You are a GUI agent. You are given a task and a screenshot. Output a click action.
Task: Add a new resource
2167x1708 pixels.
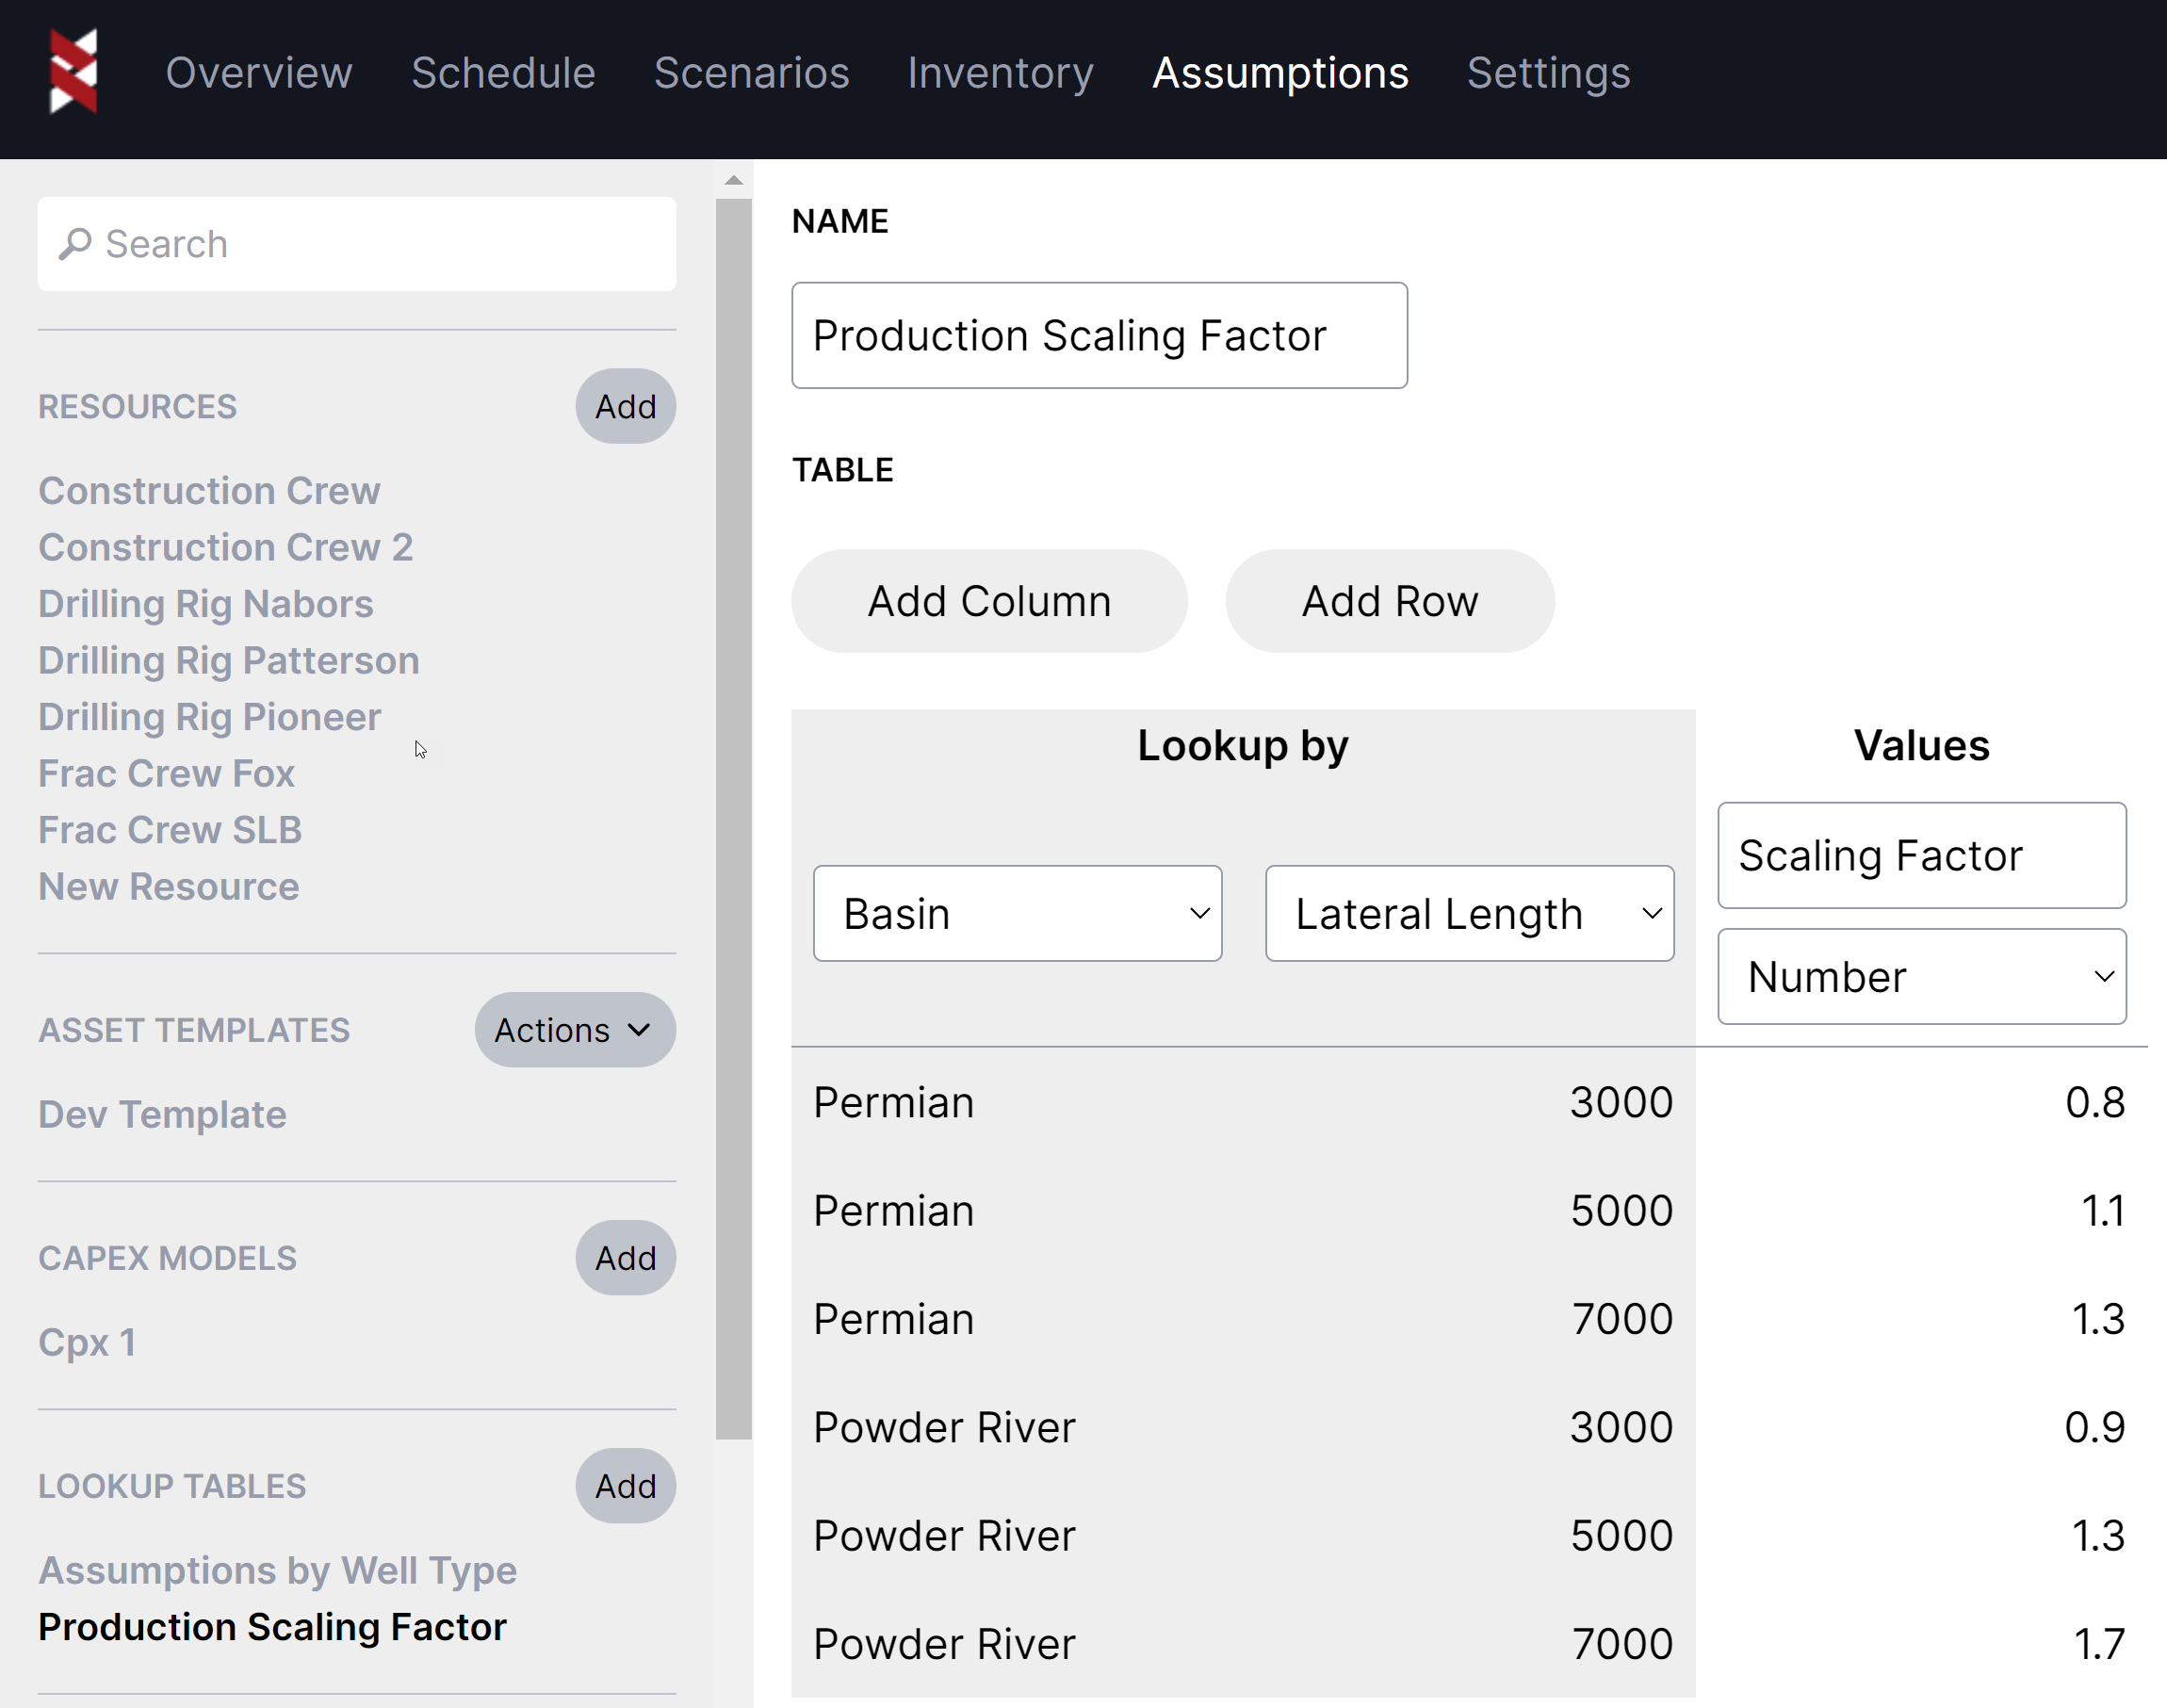tap(625, 406)
